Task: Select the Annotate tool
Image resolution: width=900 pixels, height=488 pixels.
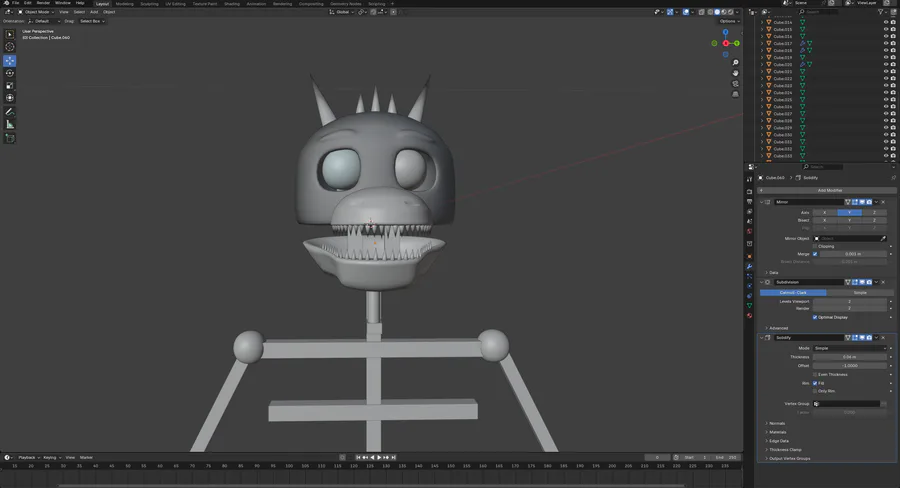Action: [10, 112]
